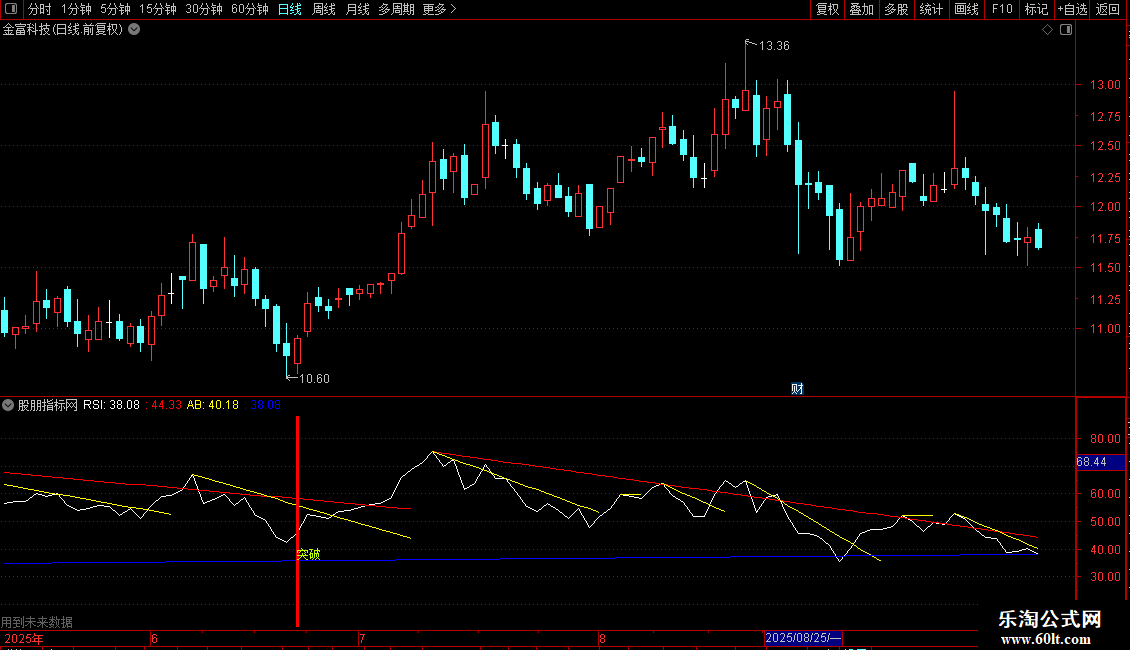
Task: Click the 返回 back button
Action: 1108,9
